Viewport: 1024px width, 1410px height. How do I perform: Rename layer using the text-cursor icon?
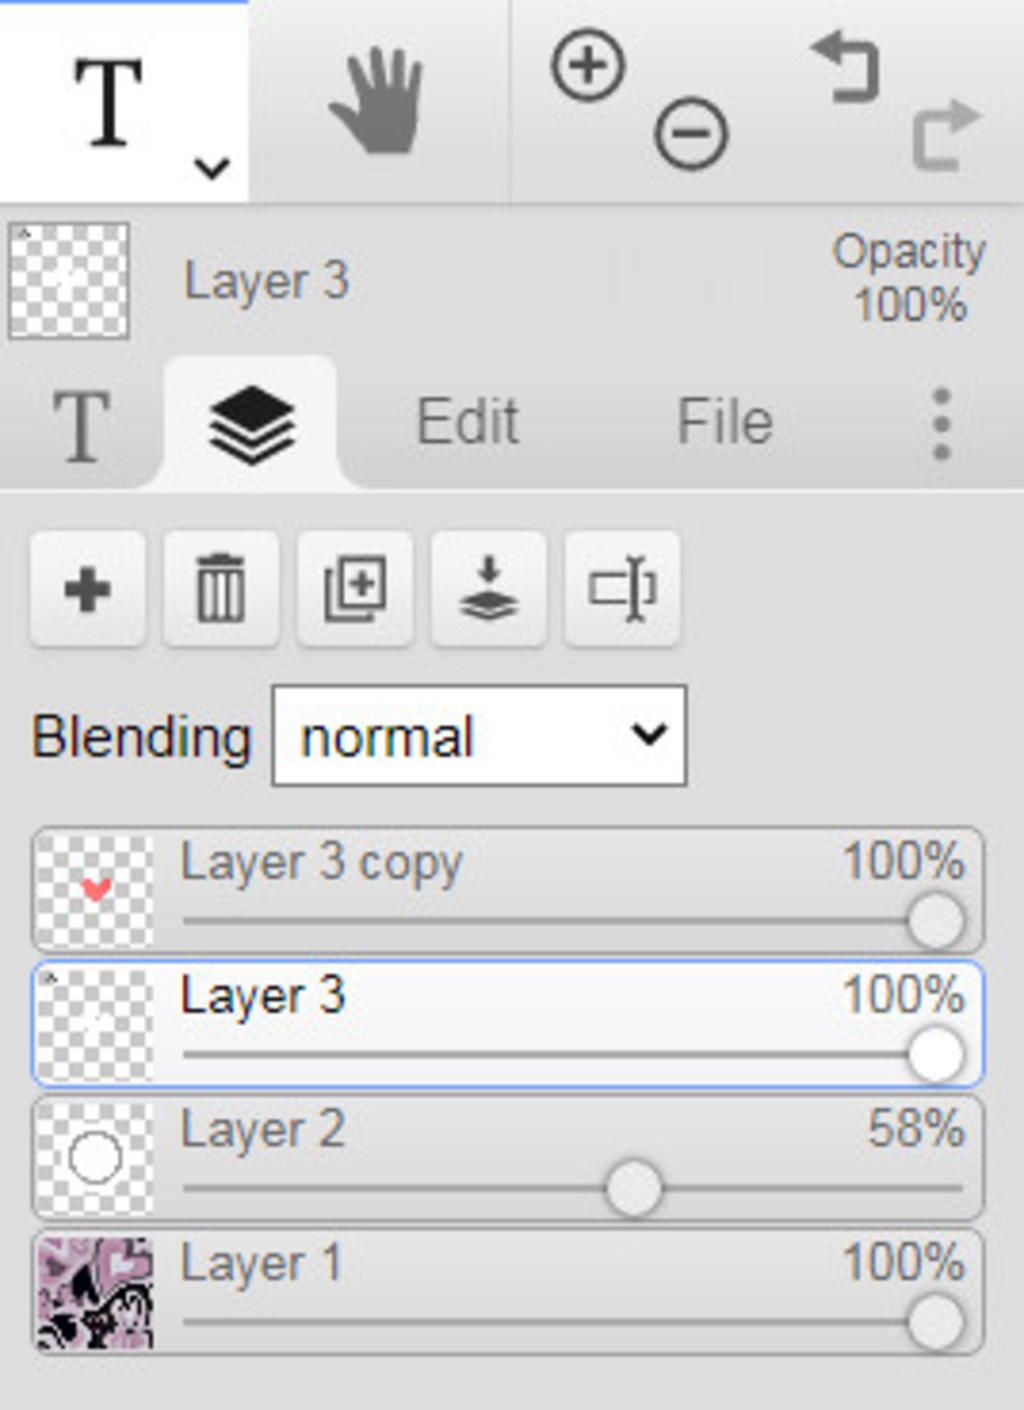coord(622,589)
